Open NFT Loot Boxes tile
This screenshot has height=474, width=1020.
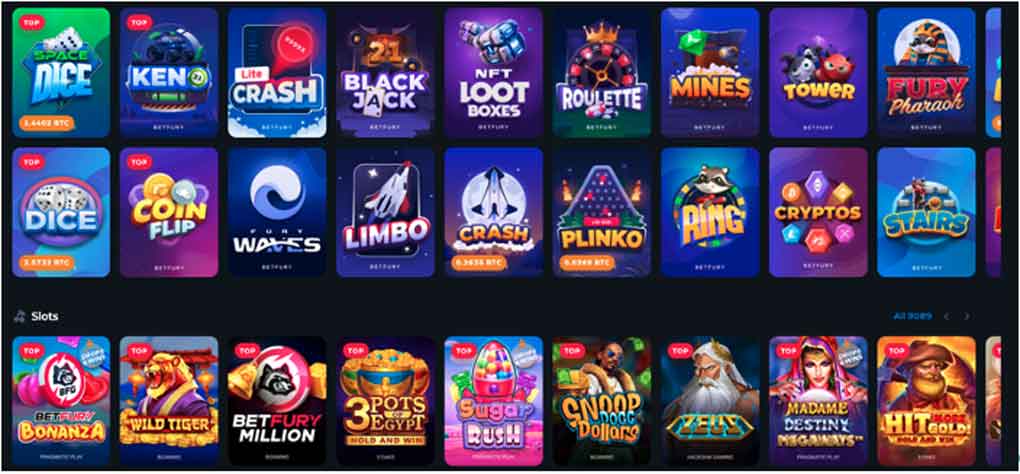(x=493, y=72)
